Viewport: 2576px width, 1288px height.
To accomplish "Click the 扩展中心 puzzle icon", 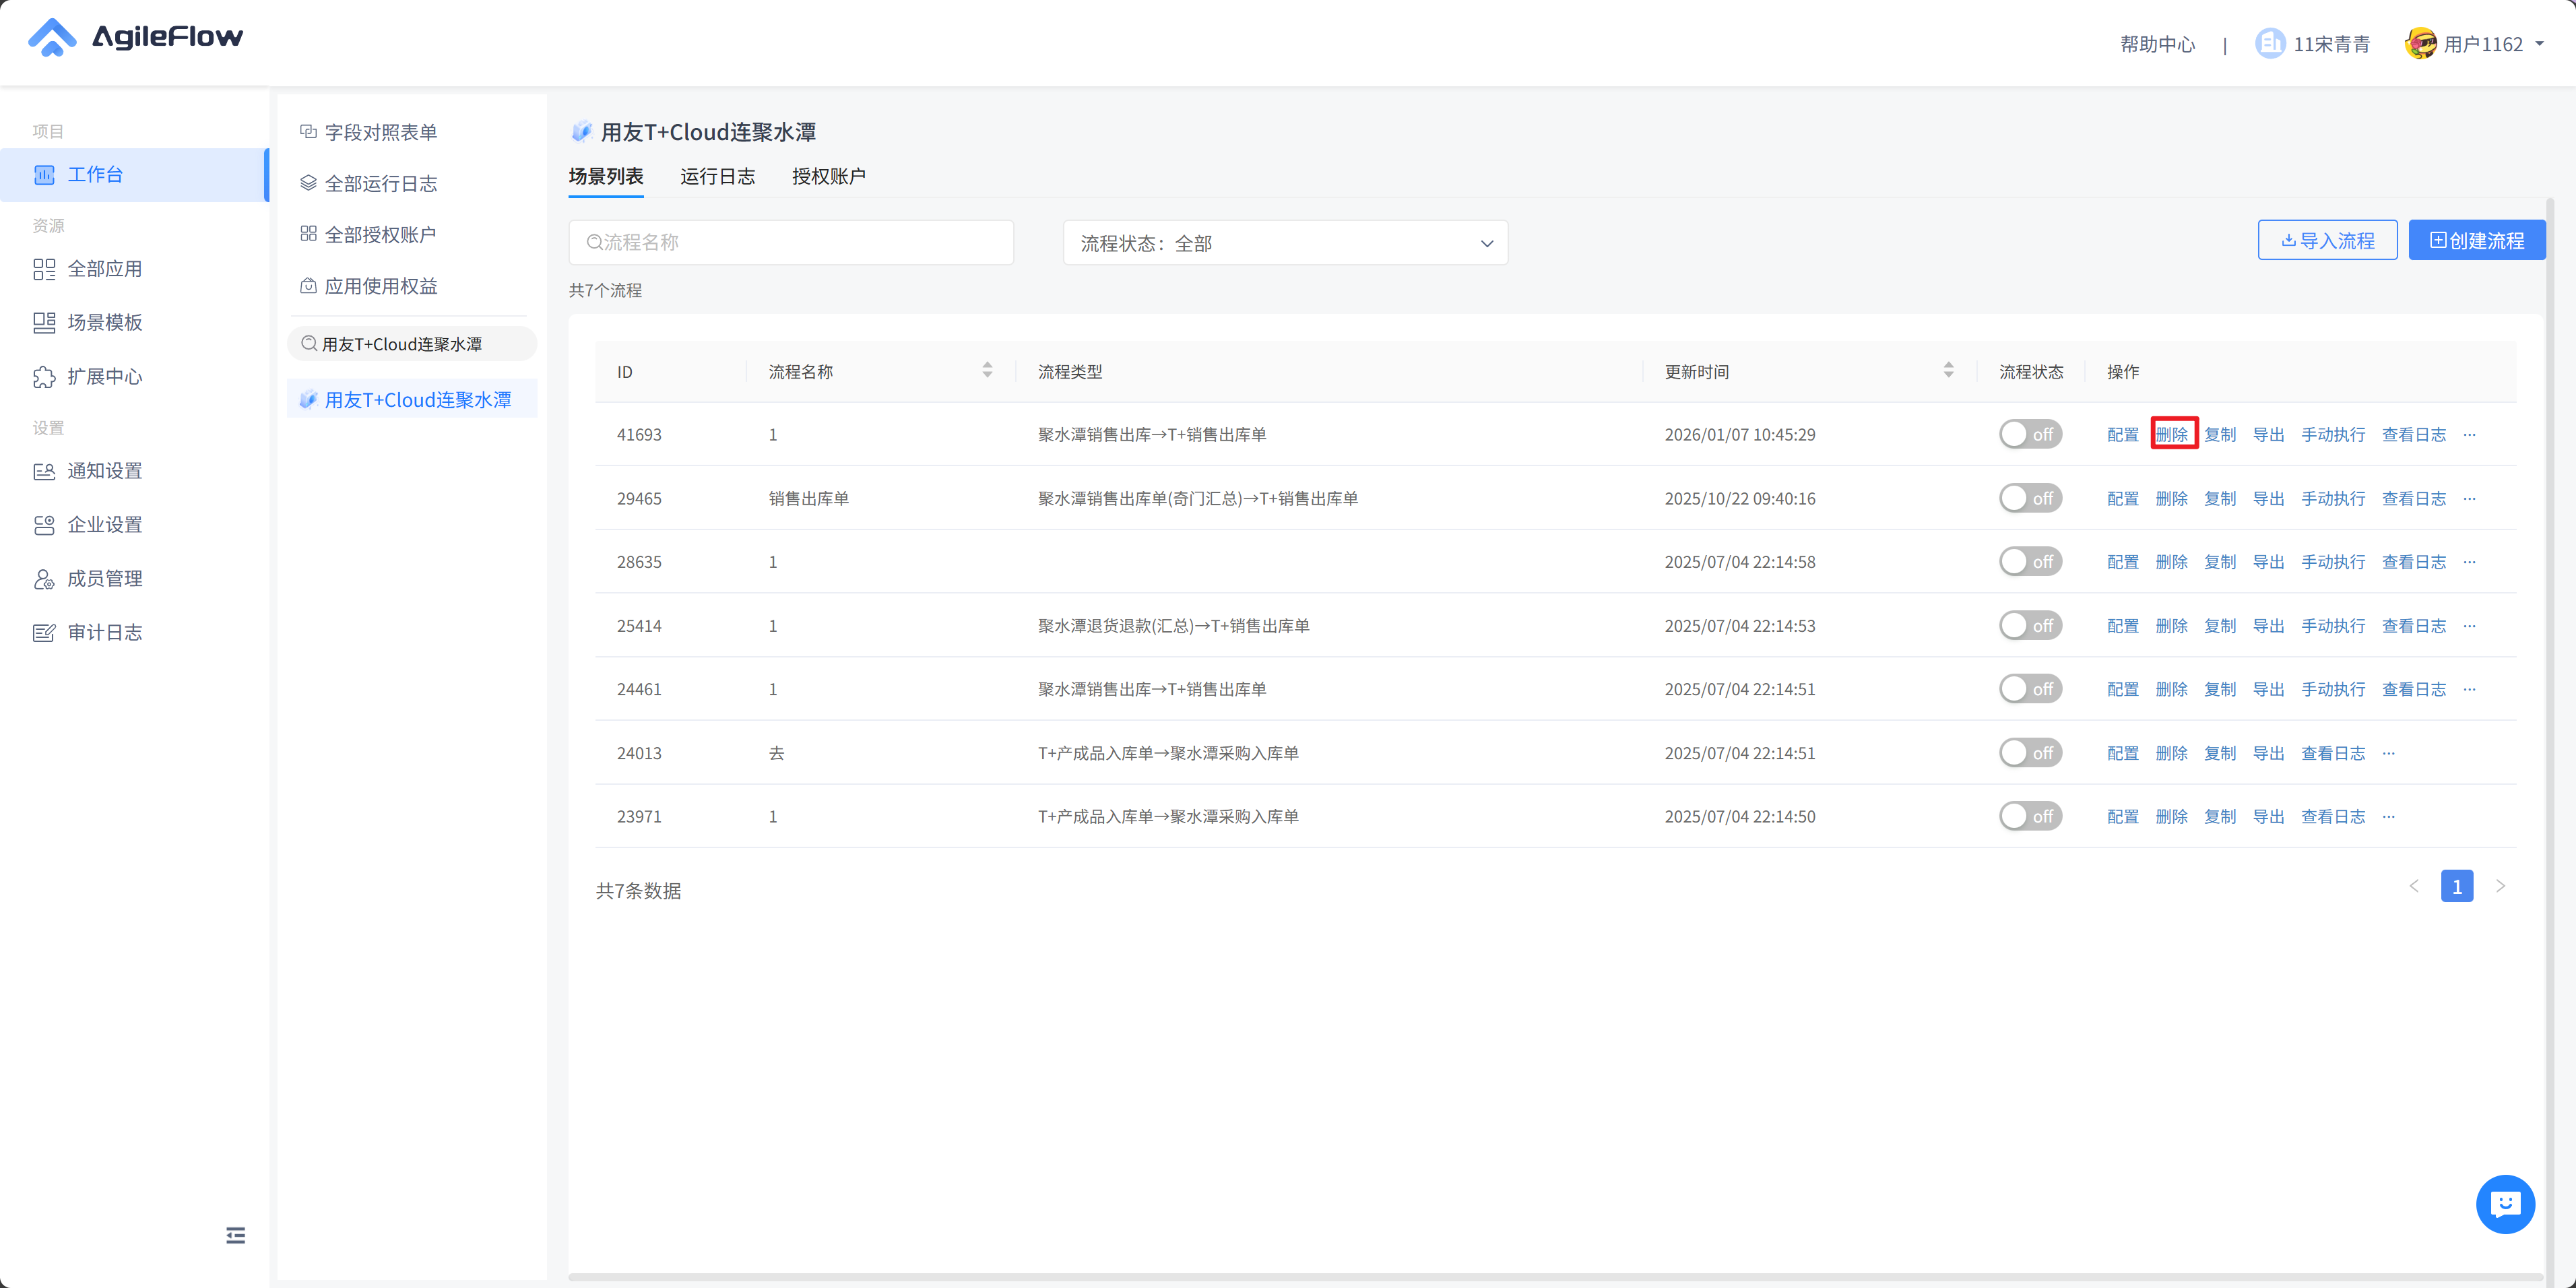I will click(44, 377).
